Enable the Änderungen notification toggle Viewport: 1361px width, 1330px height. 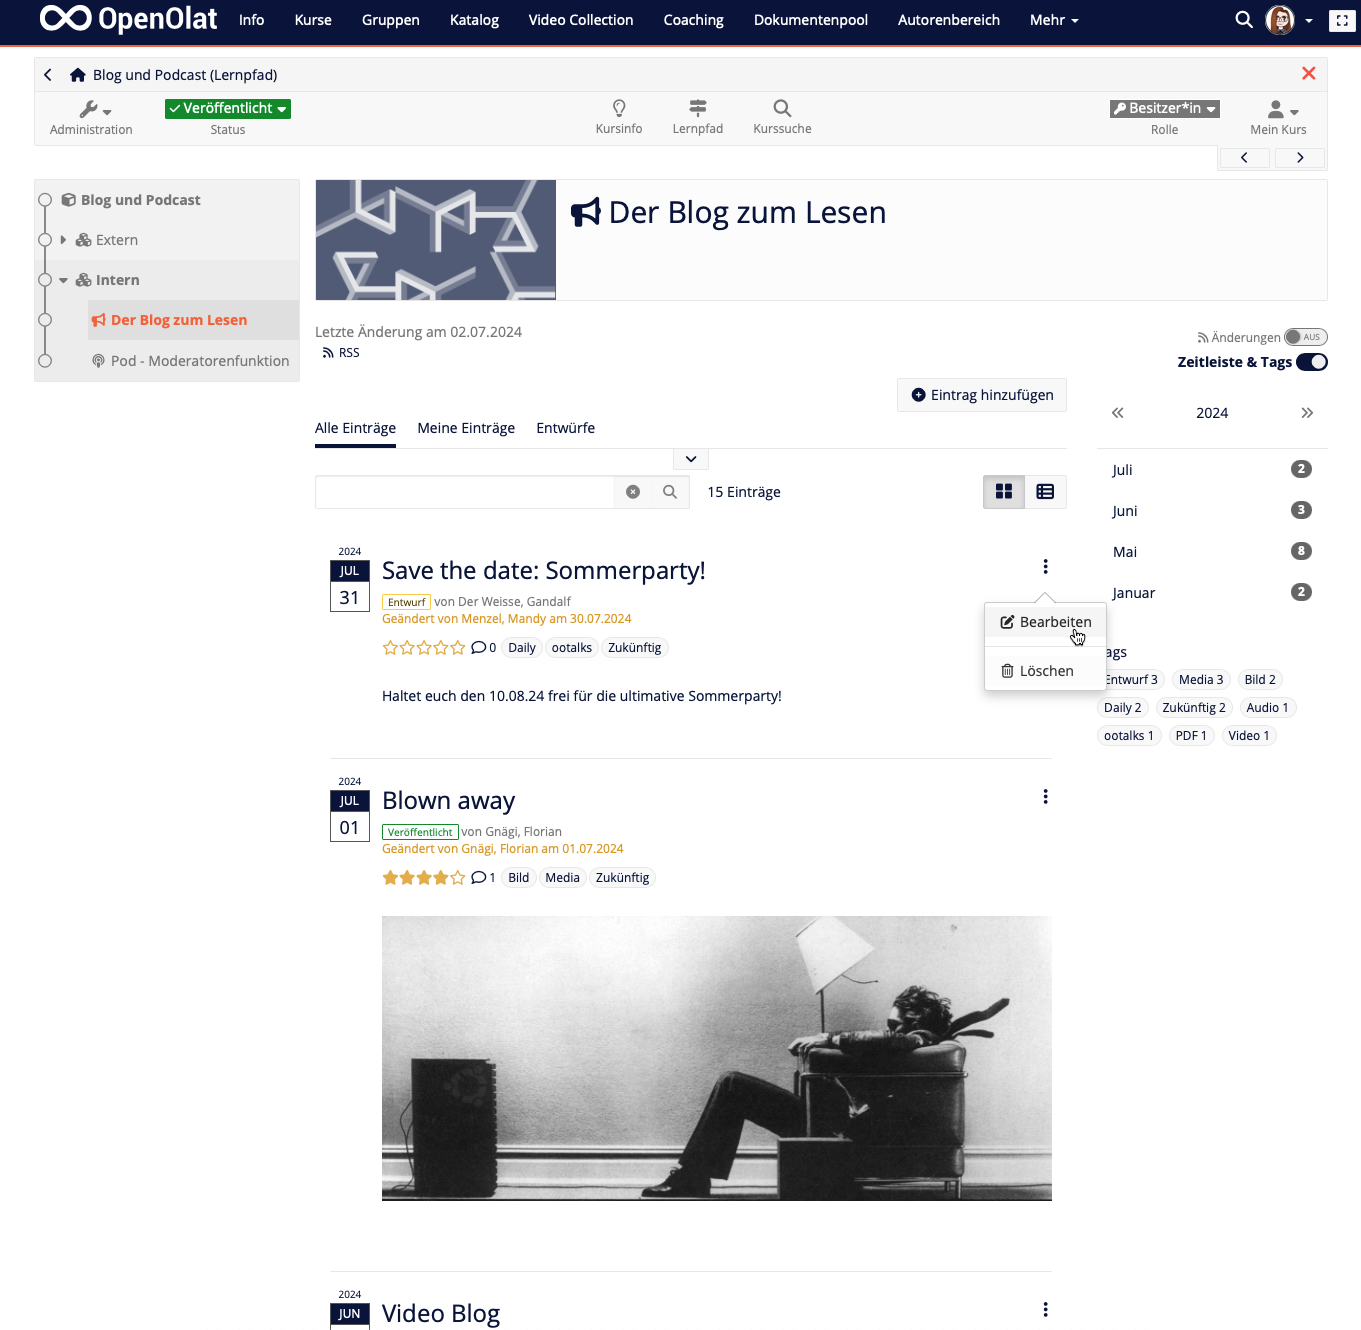pos(1305,337)
